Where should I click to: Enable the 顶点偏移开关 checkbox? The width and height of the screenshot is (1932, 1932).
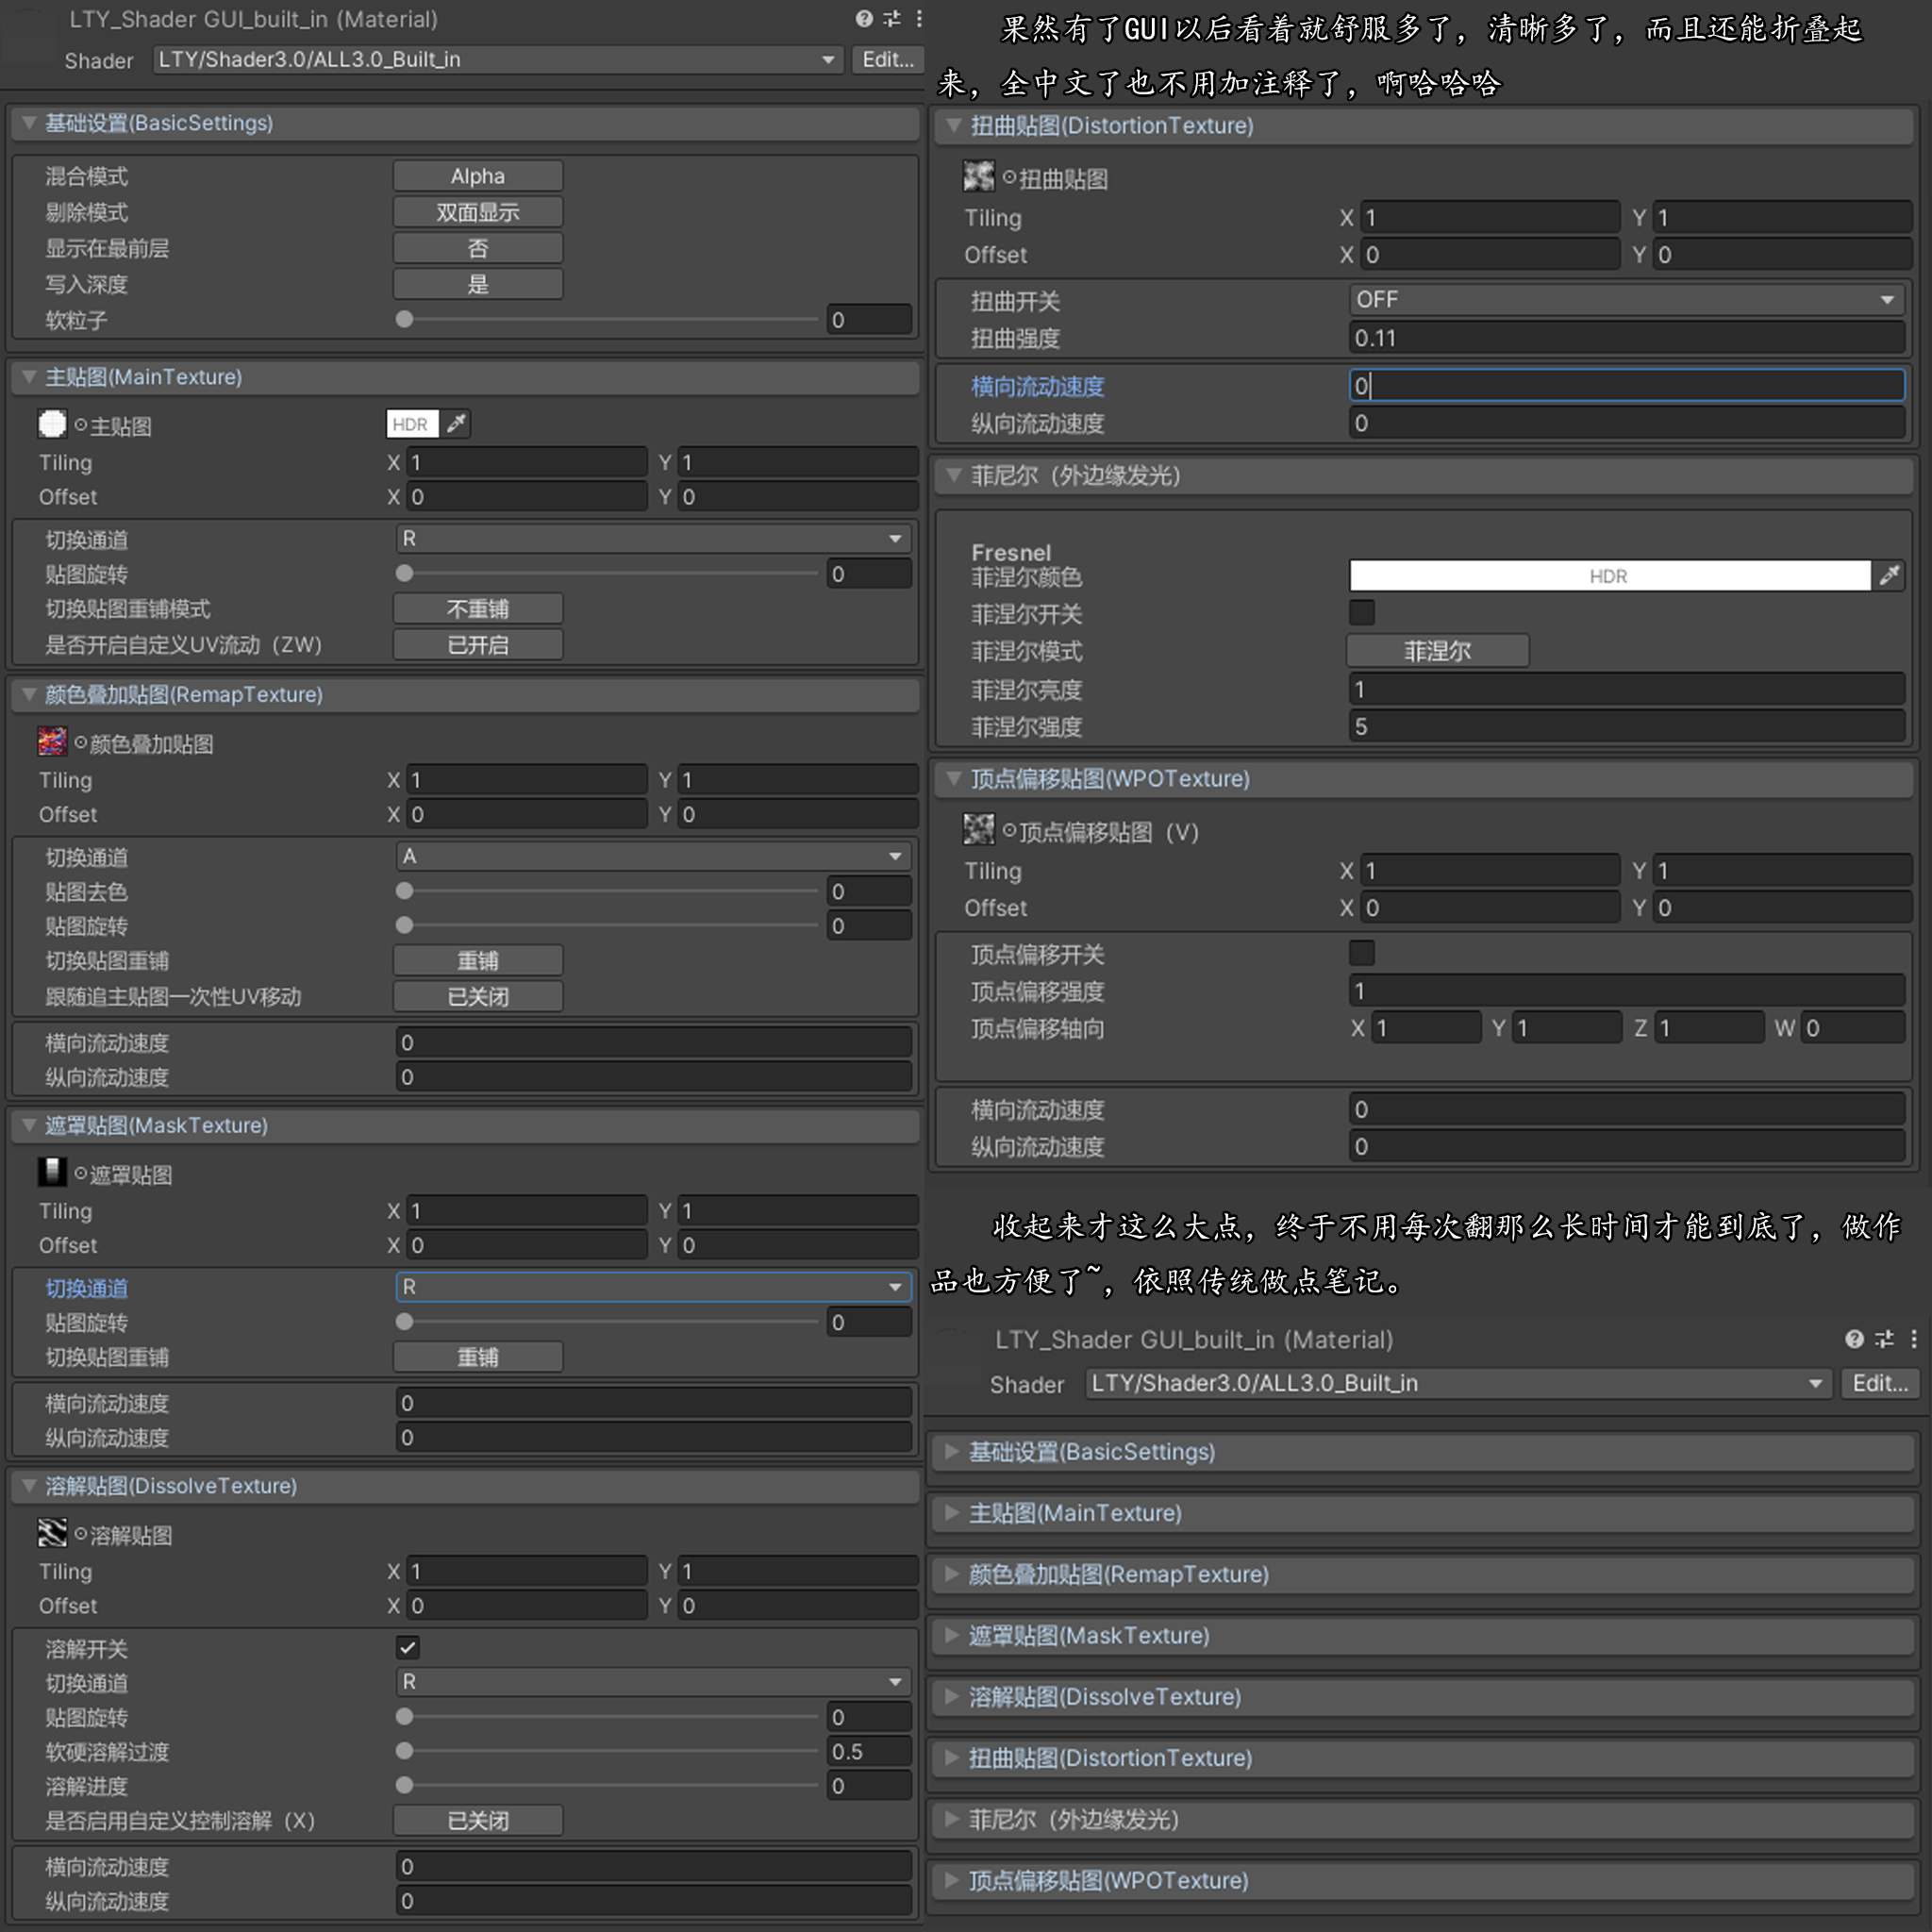(x=1362, y=952)
